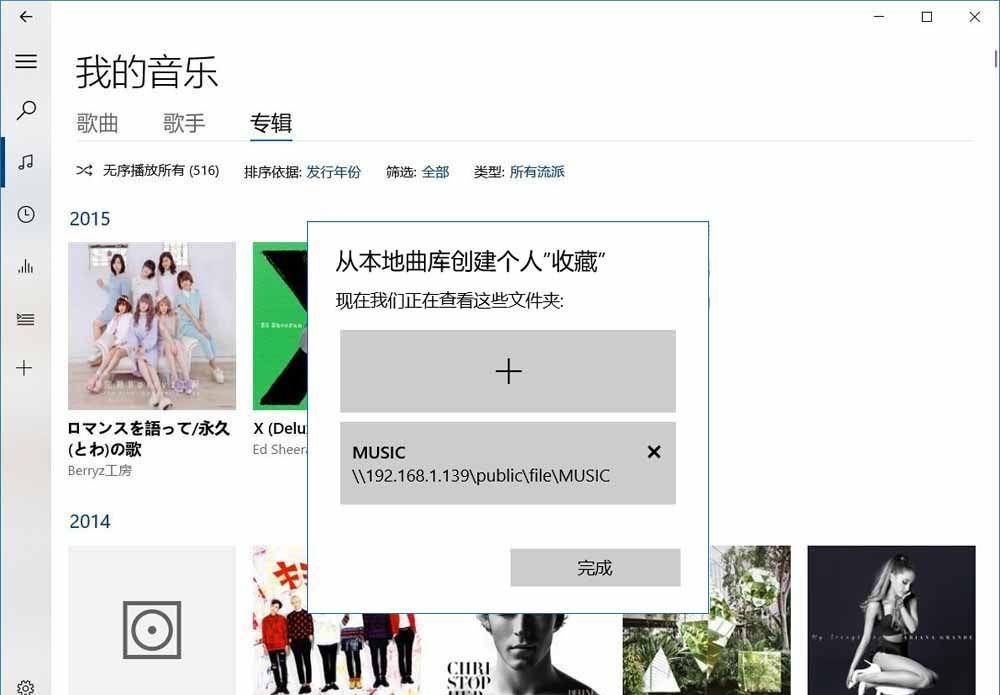Image resolution: width=1000 pixels, height=695 pixels.
Task: Switch to the 歌手 tab
Action: click(x=184, y=123)
